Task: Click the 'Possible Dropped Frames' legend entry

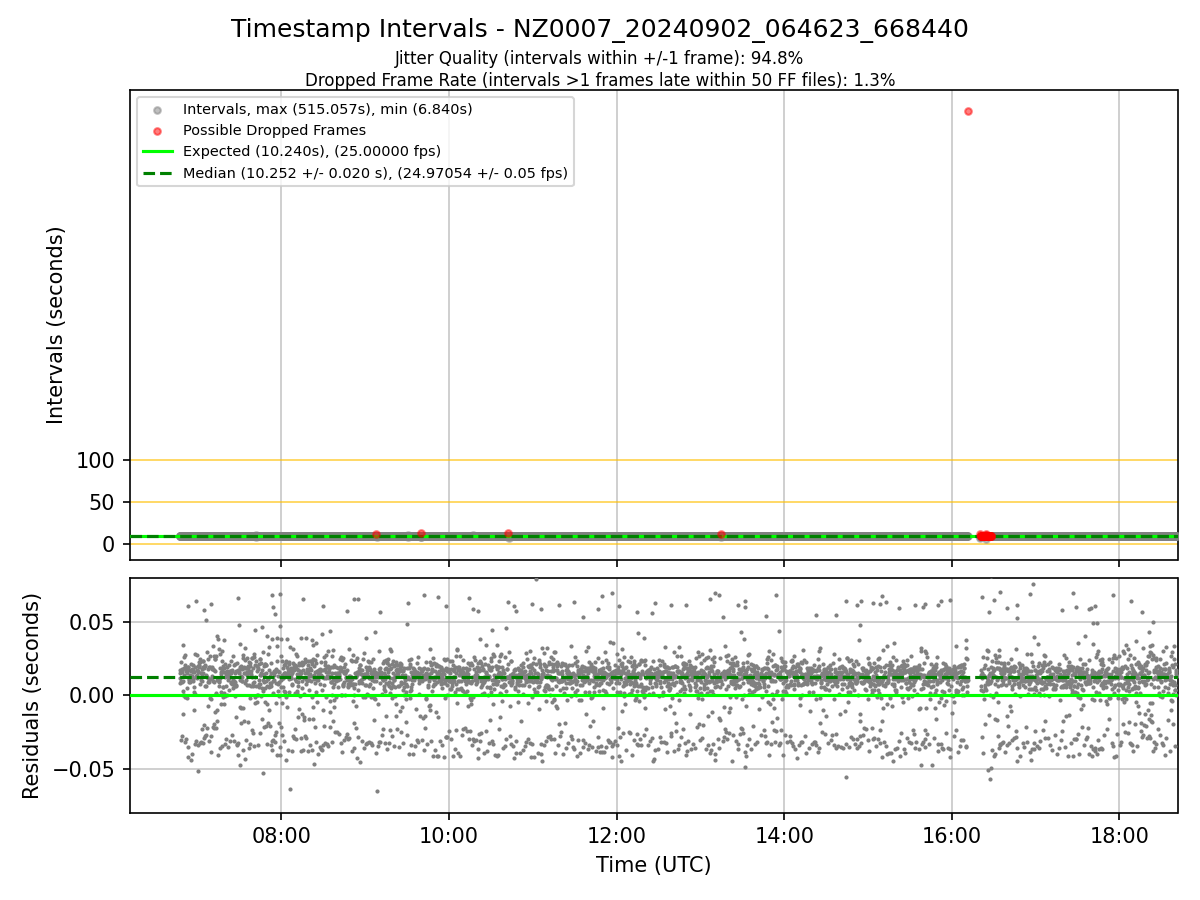Action: click(x=274, y=131)
